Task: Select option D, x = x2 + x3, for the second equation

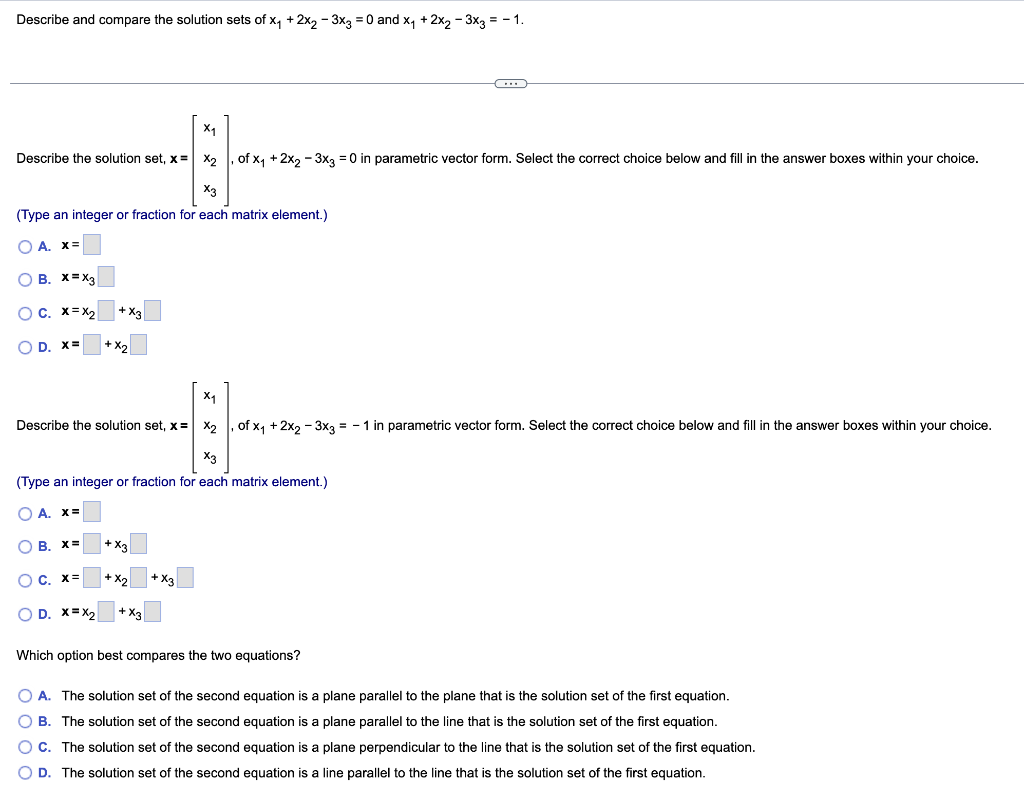Action: (x=25, y=615)
